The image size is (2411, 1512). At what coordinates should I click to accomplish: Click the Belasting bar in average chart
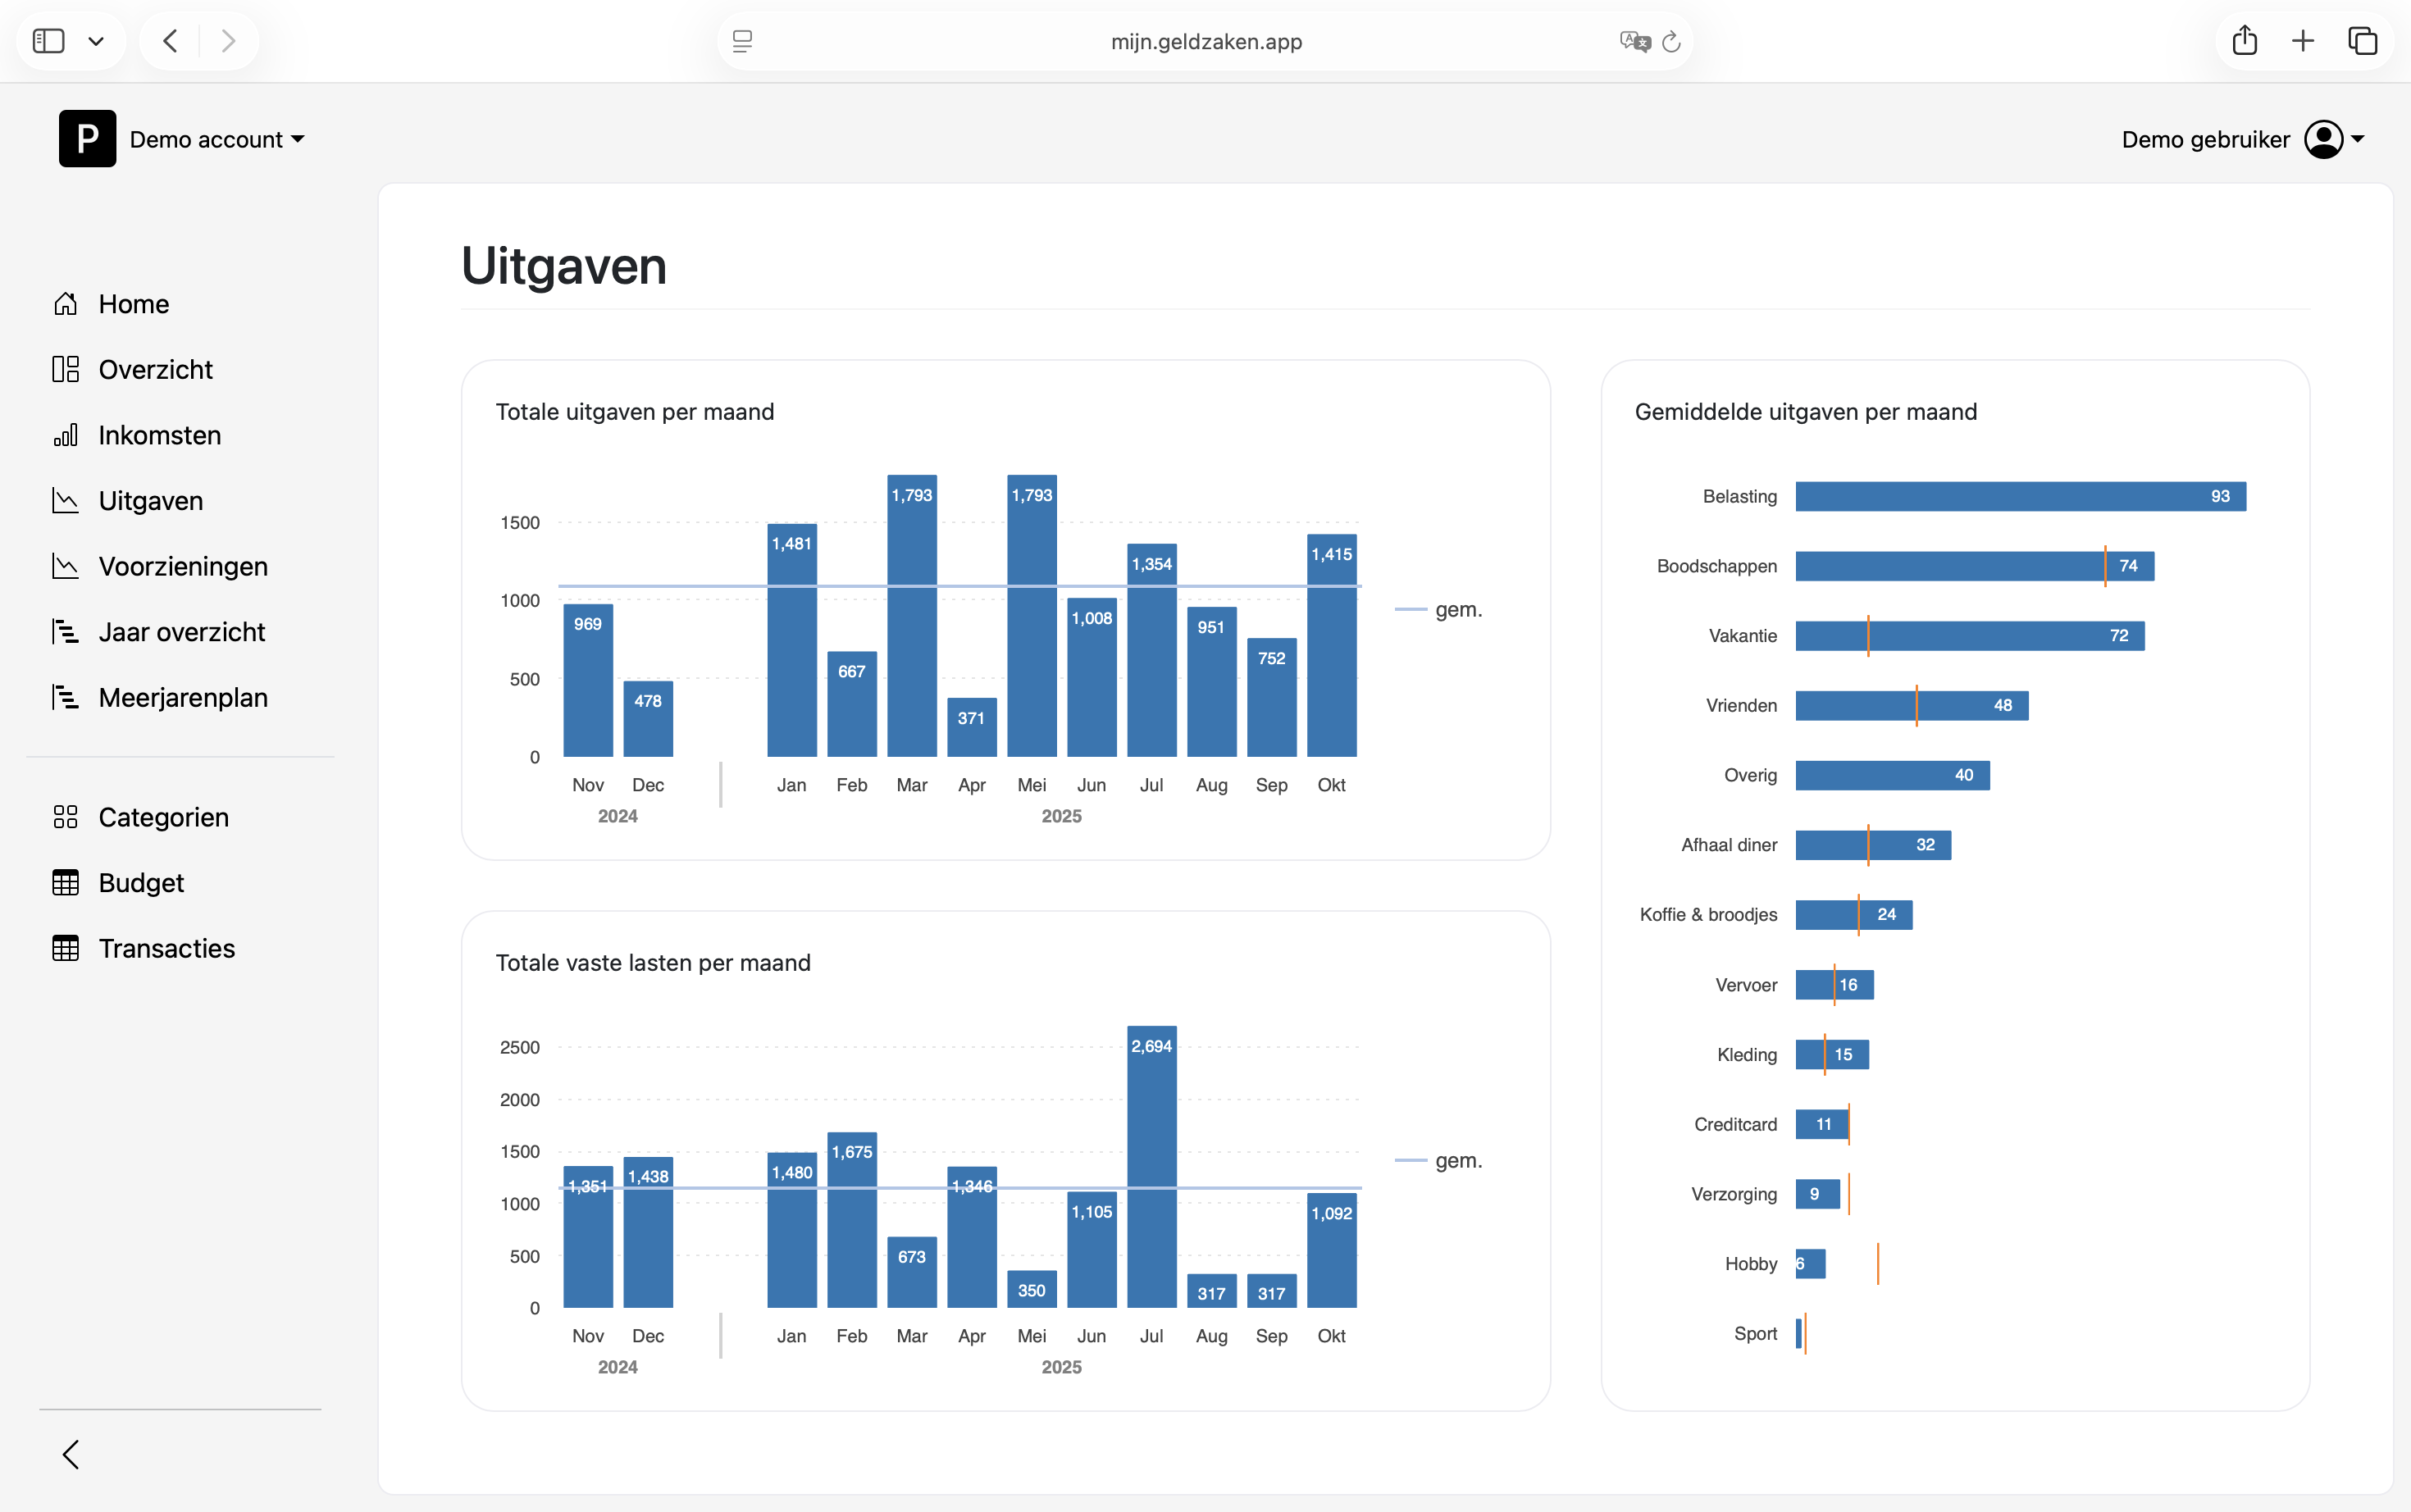pos(2019,496)
